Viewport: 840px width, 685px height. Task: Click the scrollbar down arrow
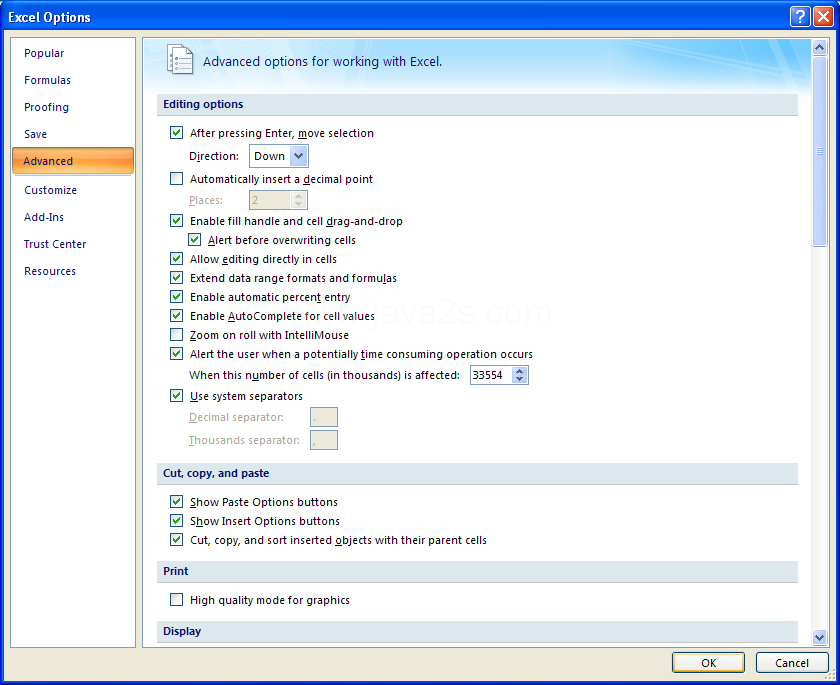[x=819, y=637]
